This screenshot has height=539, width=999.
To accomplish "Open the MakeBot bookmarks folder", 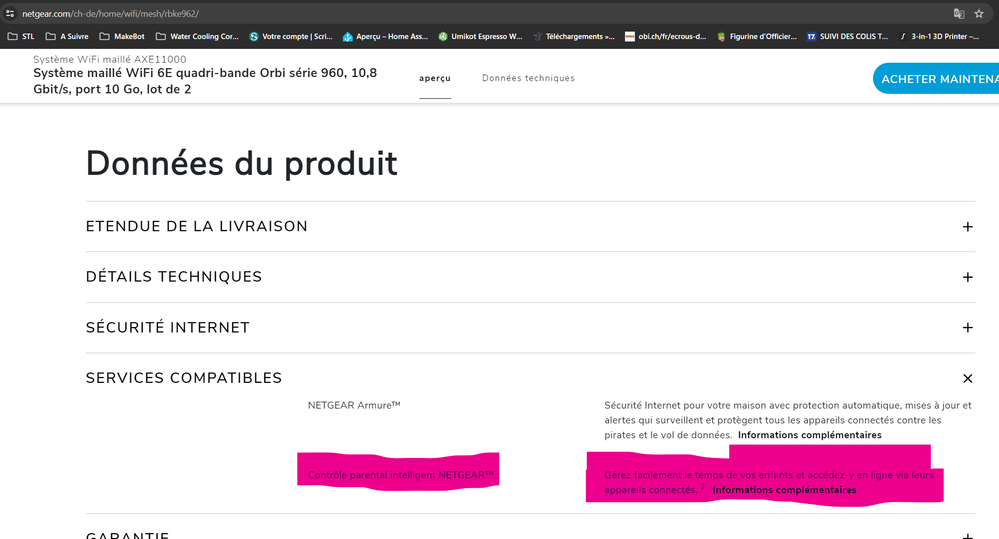I will (122, 36).
